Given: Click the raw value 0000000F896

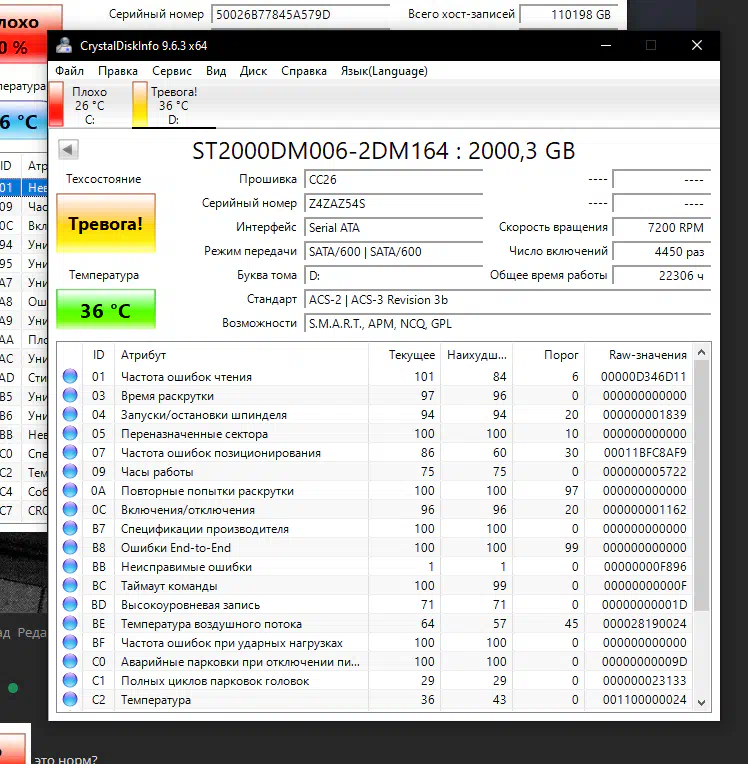Looking at the screenshot, I should [645, 567].
